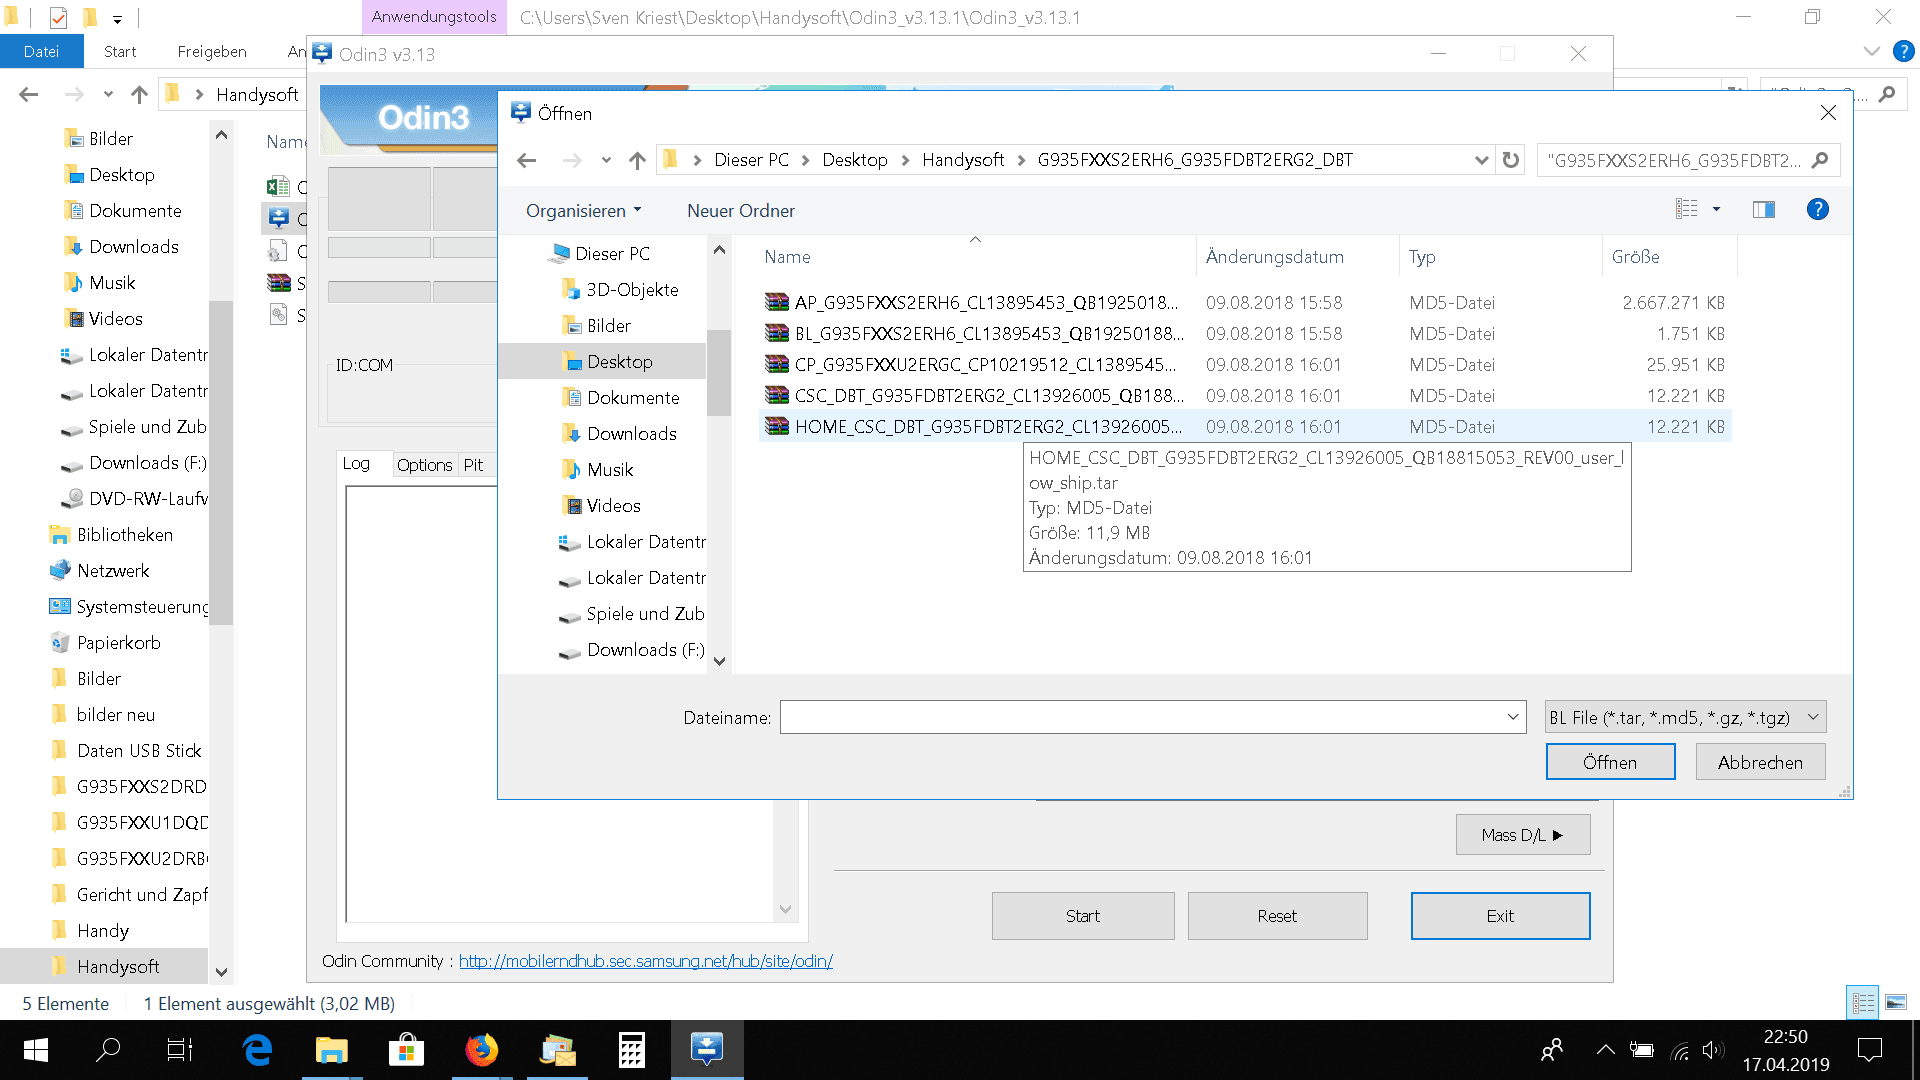
Task: Sort by Änderungsdatum column header
Action: (x=1274, y=257)
